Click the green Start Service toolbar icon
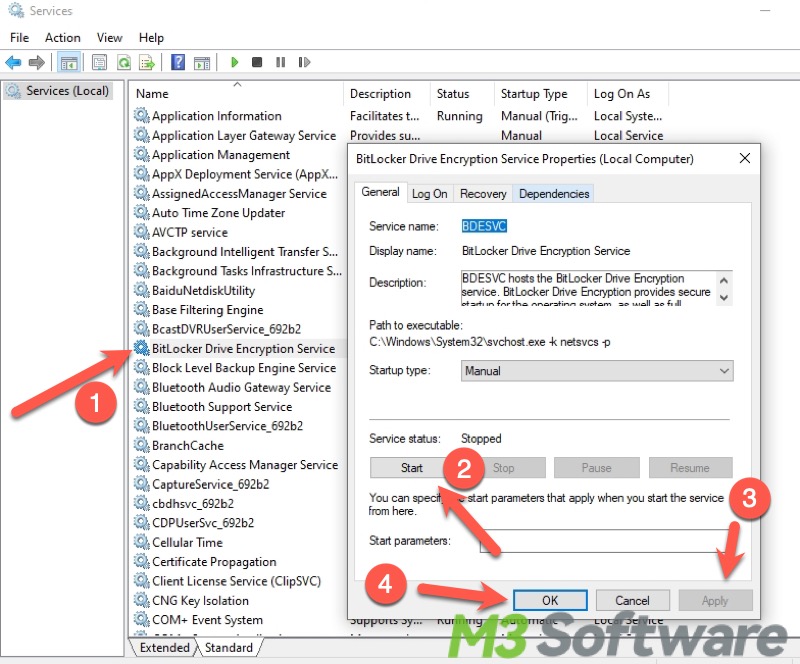Viewport: 800px width, 664px height. point(234,62)
